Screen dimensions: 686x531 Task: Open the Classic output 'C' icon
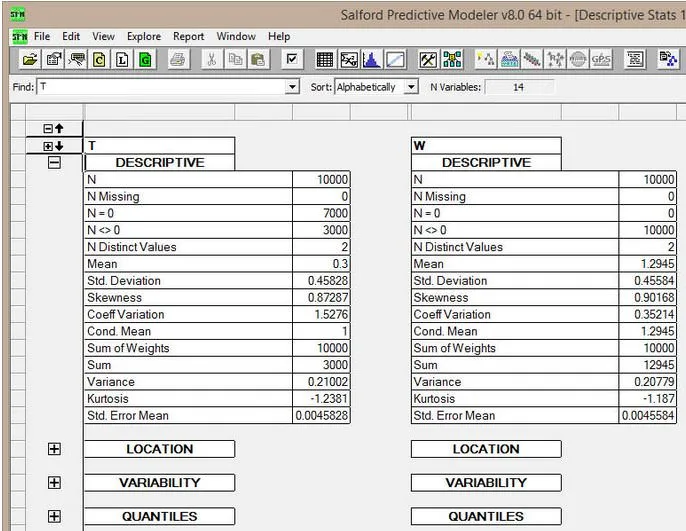(x=99, y=59)
